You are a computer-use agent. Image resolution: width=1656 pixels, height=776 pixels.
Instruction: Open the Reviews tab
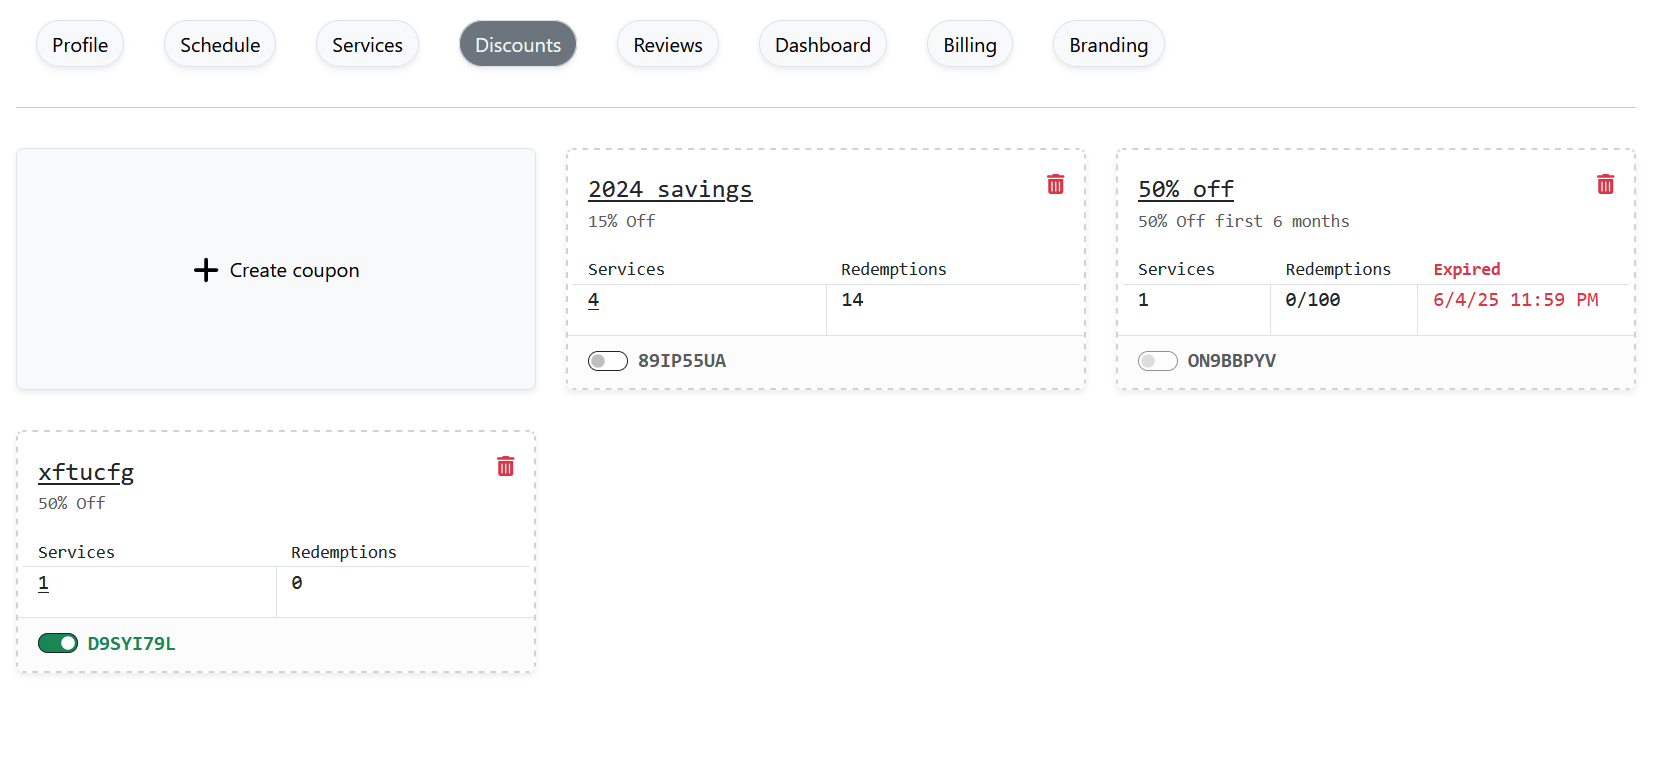(x=668, y=45)
